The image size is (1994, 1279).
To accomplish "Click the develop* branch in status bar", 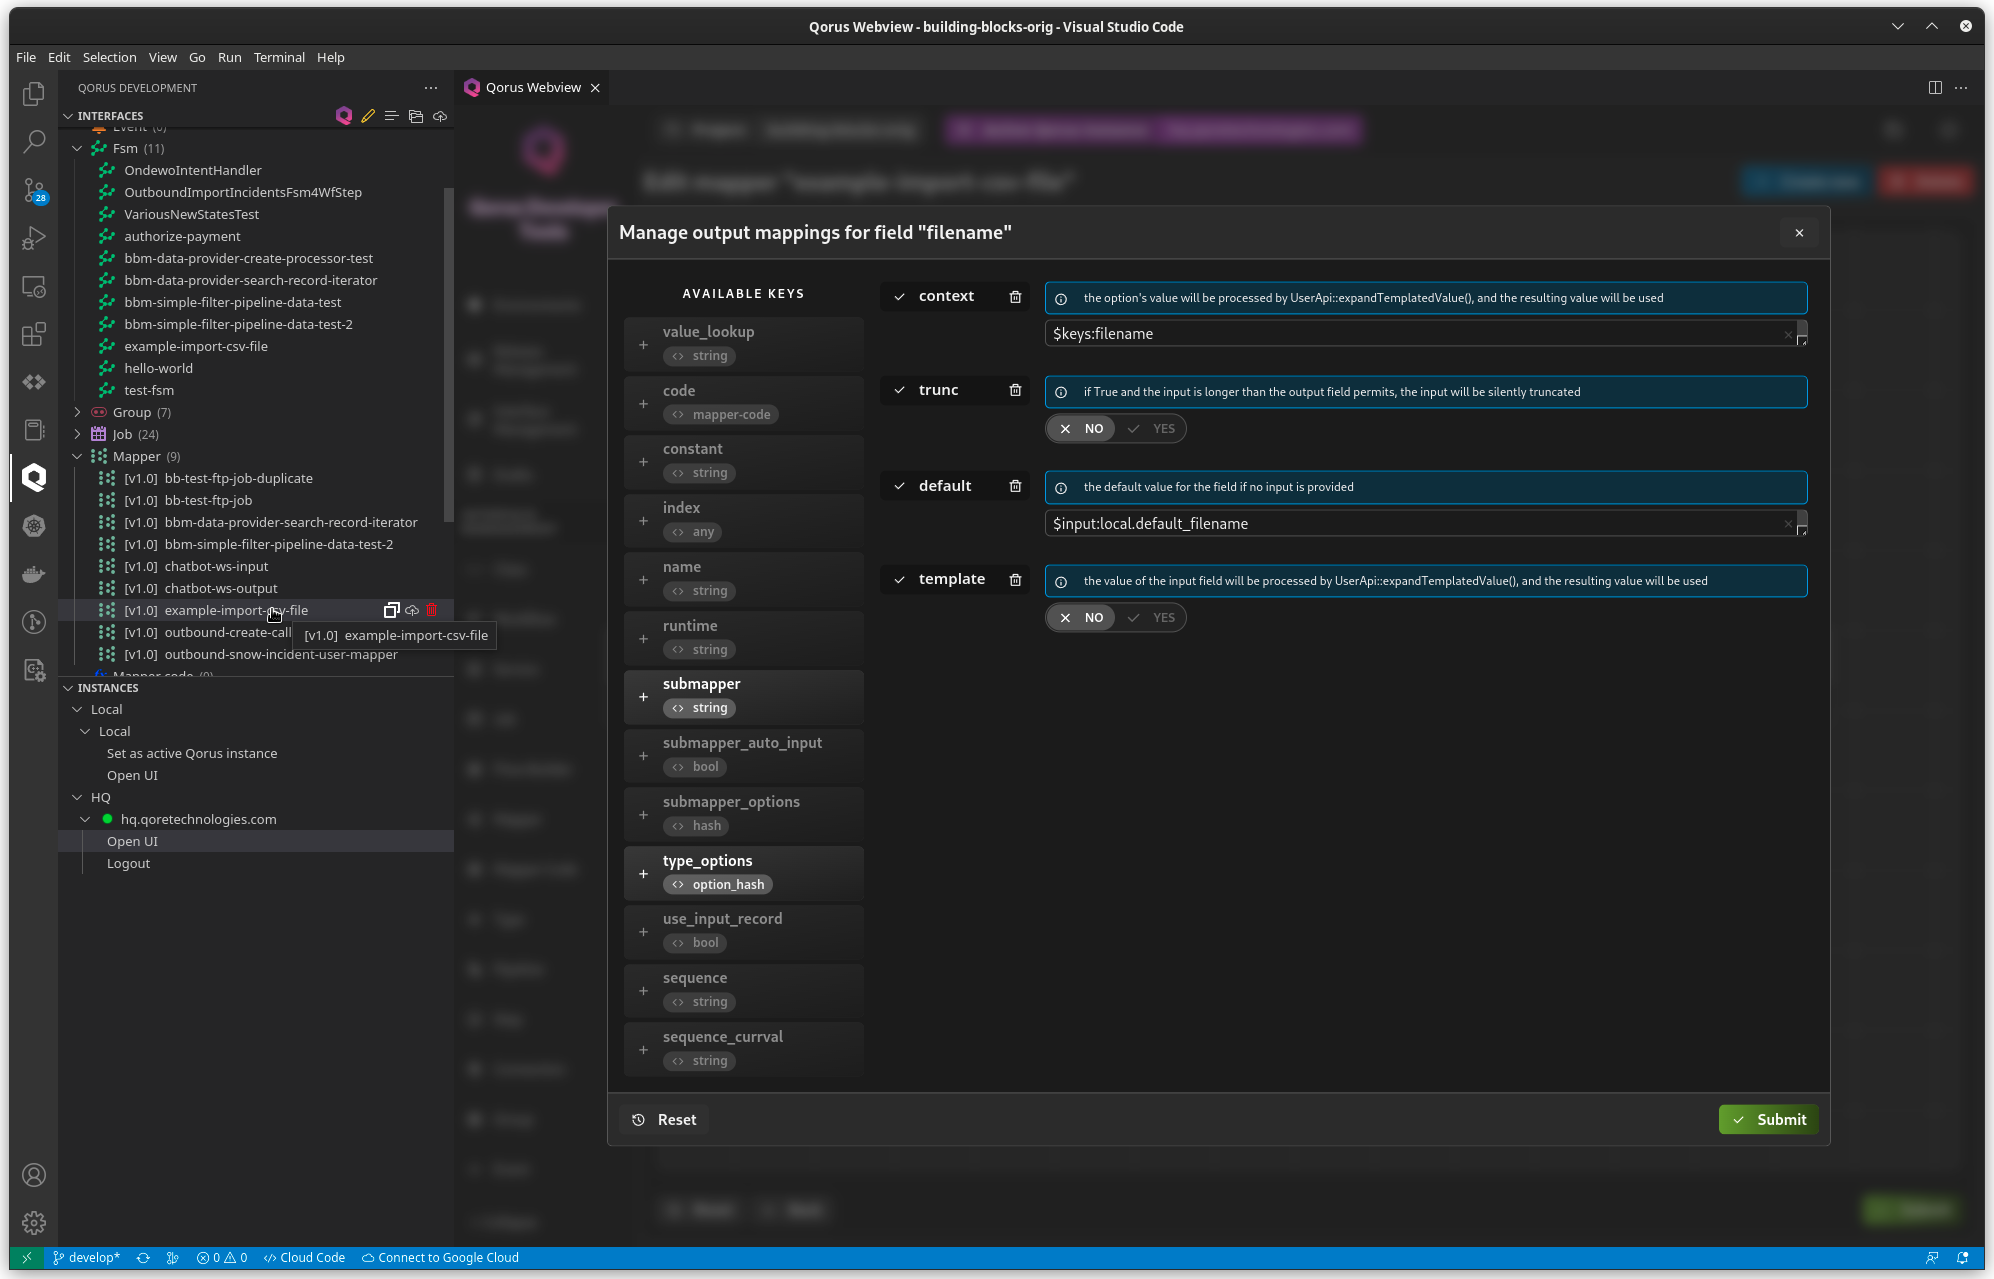I will coord(86,1258).
